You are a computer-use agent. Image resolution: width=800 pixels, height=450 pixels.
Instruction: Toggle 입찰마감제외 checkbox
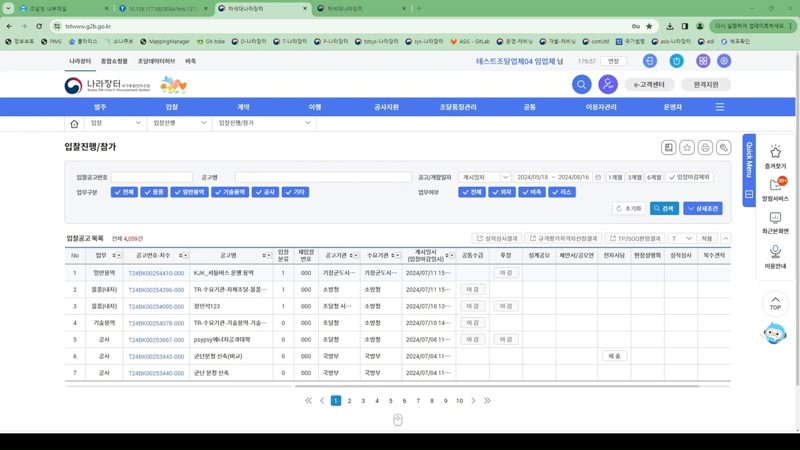coord(689,177)
